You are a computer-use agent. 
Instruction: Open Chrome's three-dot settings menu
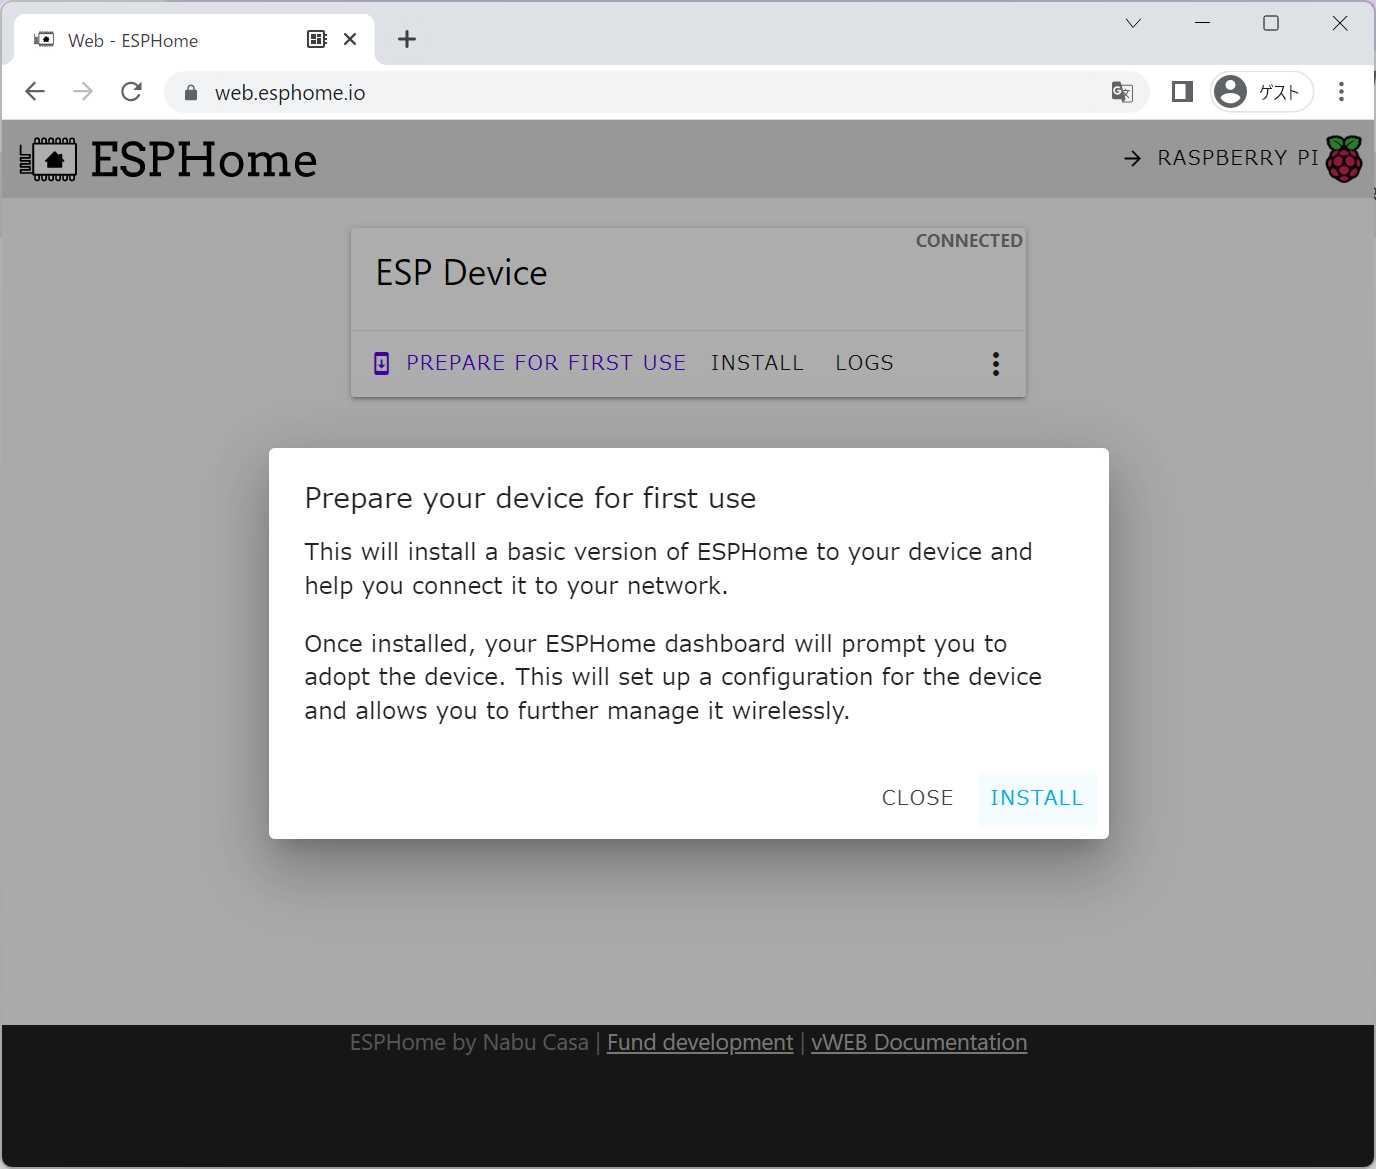pos(1342,91)
